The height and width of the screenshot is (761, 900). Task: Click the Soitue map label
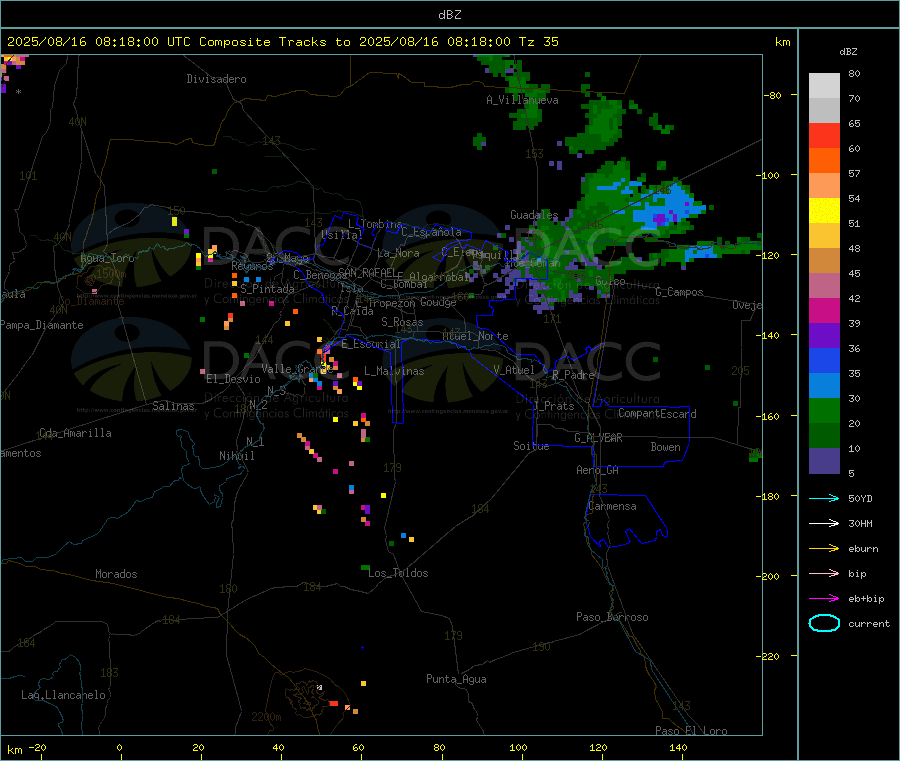coord(531,446)
